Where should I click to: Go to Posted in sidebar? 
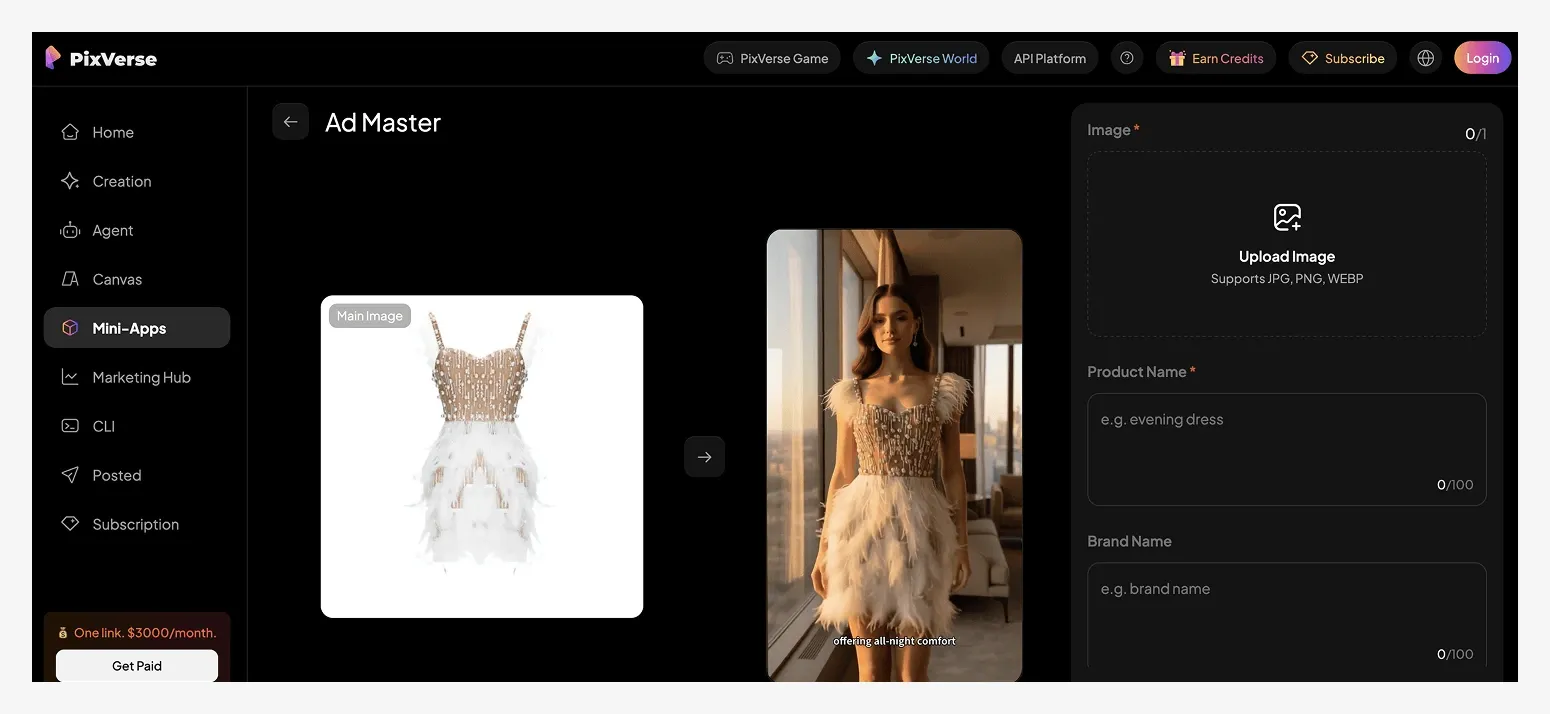click(x=137, y=475)
